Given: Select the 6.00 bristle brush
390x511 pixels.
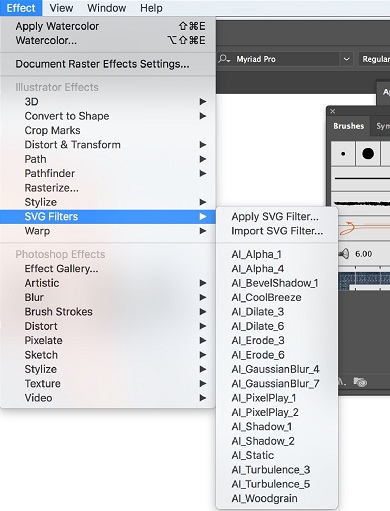Looking at the screenshot, I should (364, 254).
